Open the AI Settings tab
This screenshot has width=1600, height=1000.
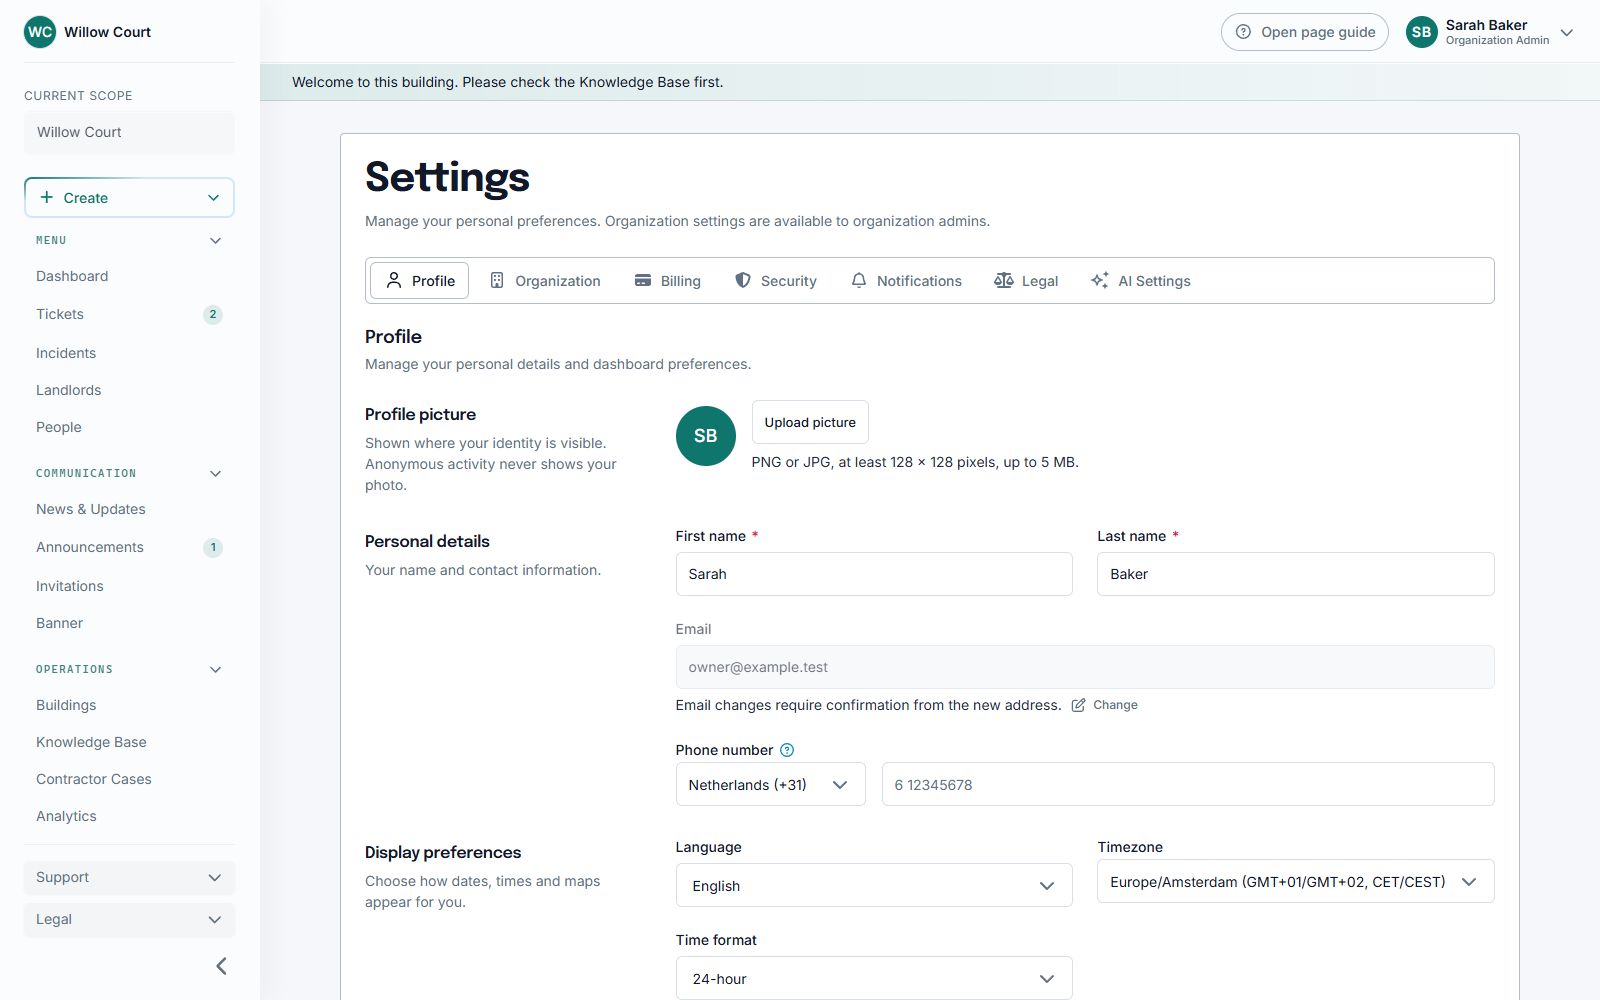tap(1141, 281)
